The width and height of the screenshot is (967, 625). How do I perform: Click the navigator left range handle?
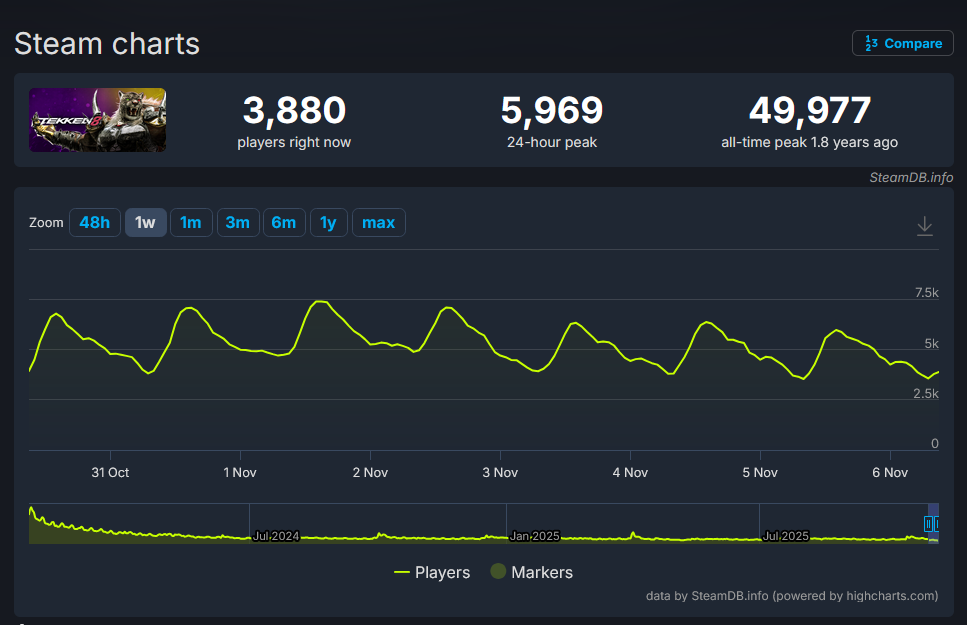click(x=928, y=524)
